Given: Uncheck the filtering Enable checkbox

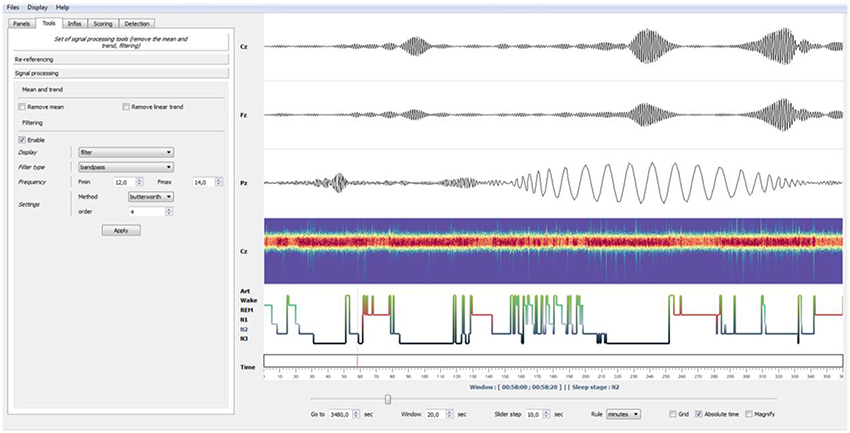Looking at the screenshot, I should point(22,140).
